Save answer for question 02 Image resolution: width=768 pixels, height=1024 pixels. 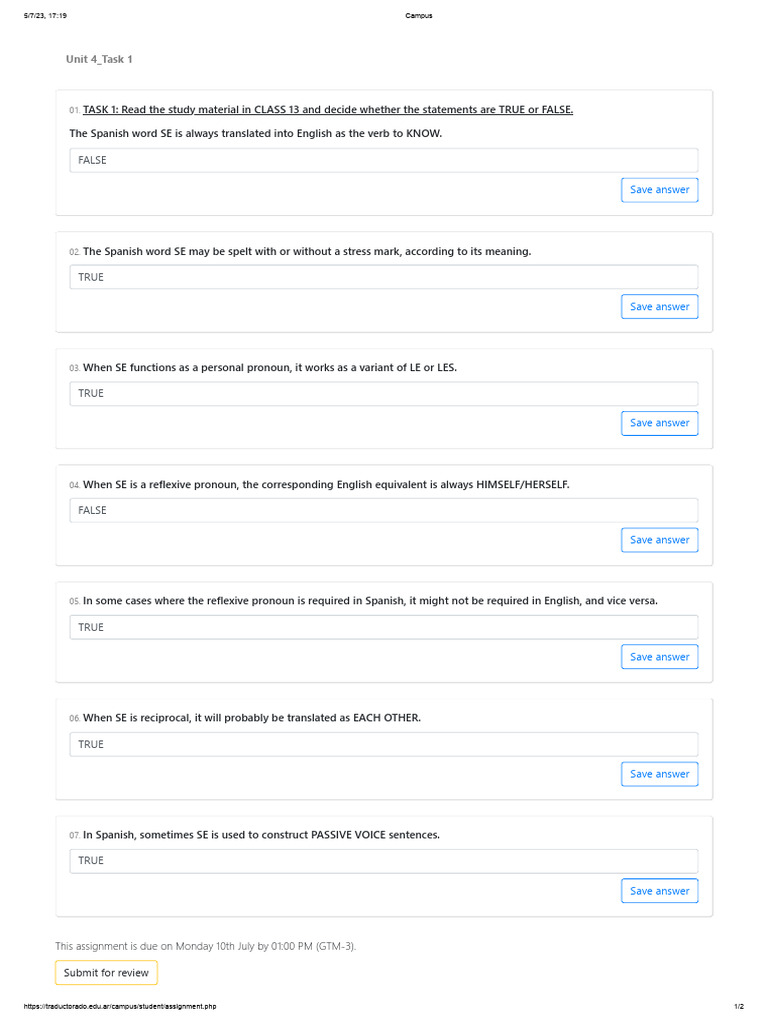tap(660, 307)
